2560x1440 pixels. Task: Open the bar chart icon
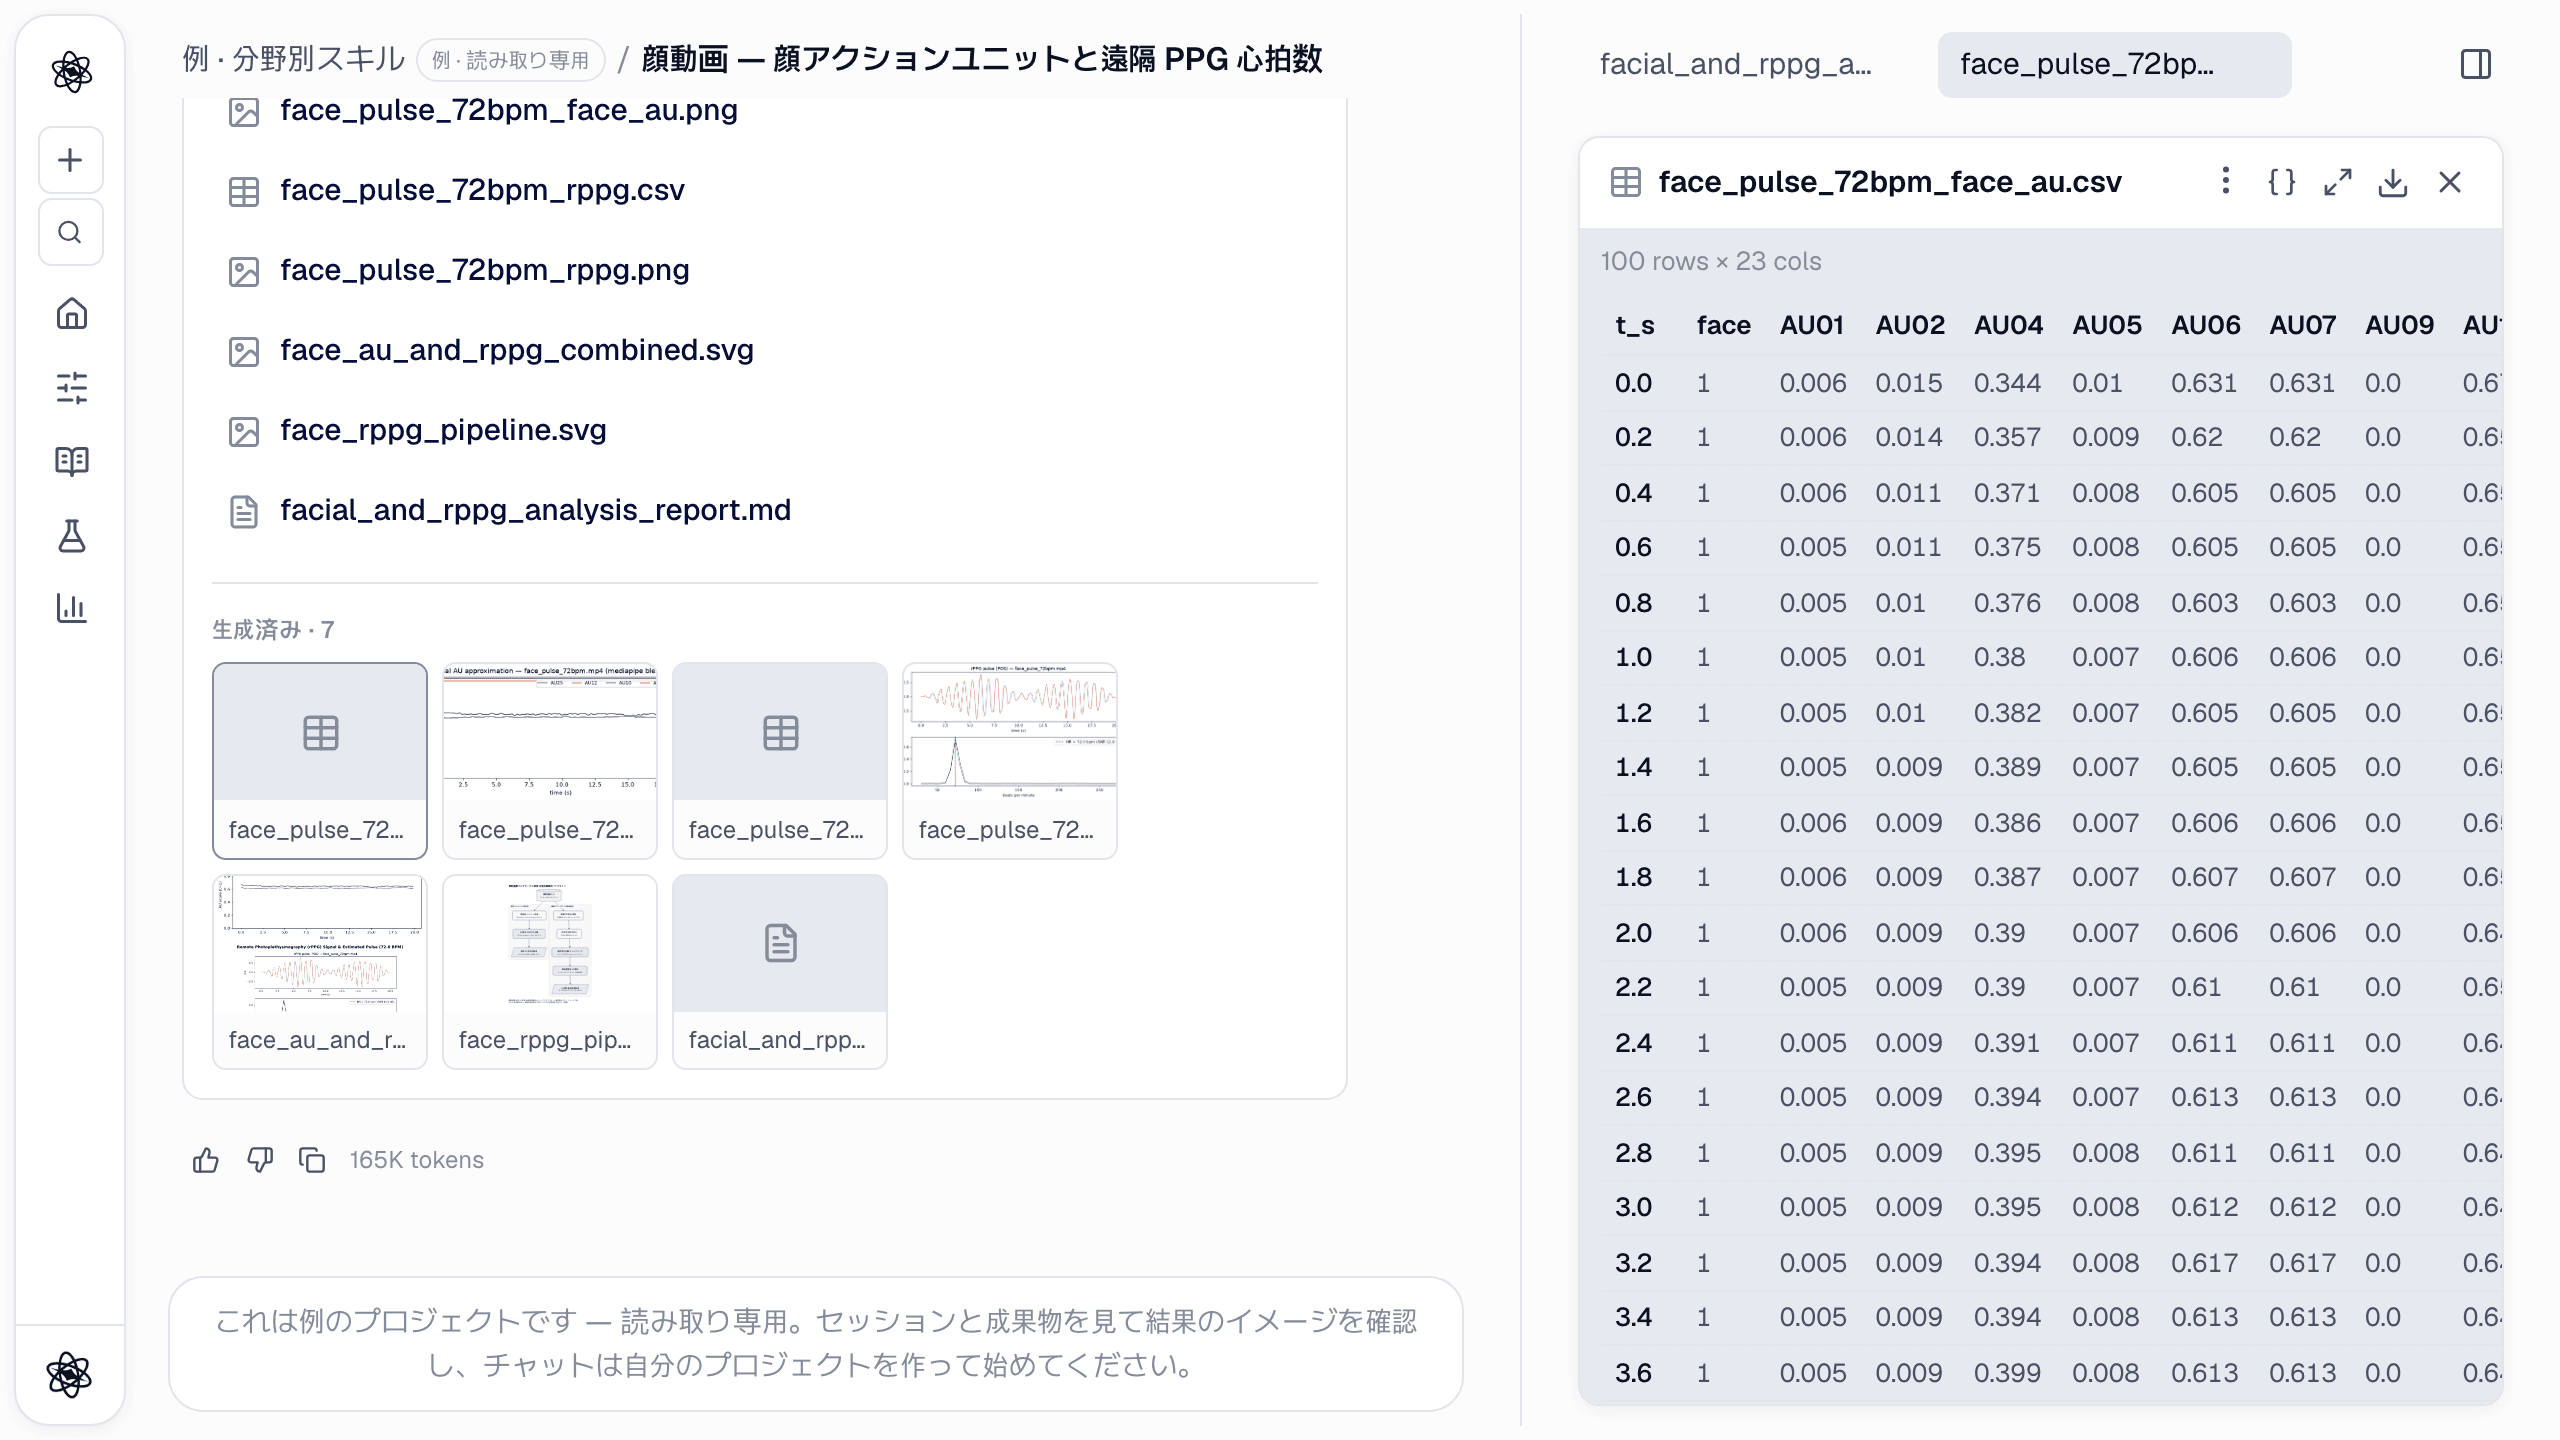(71, 608)
